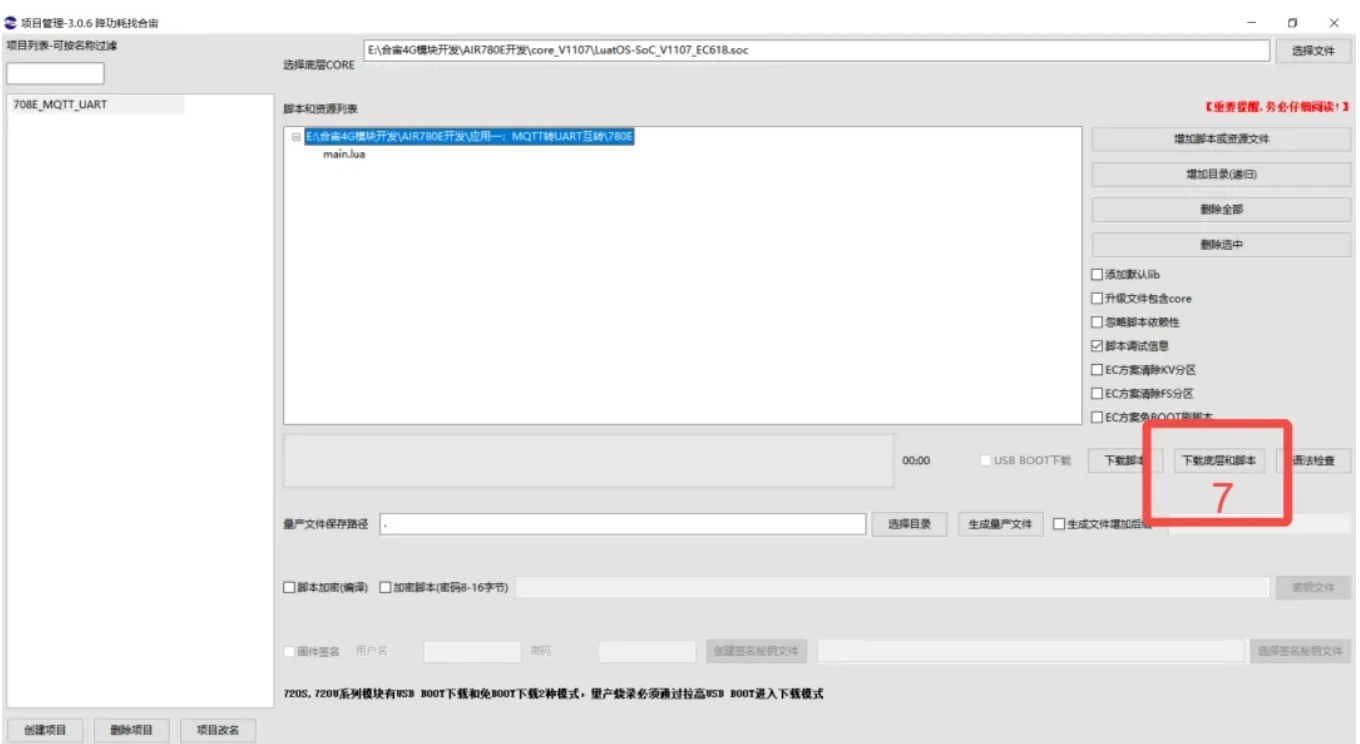Uncheck 脚本调试信息 checkbox
Image resolution: width=1360 pixels, height=744 pixels.
1097,346
